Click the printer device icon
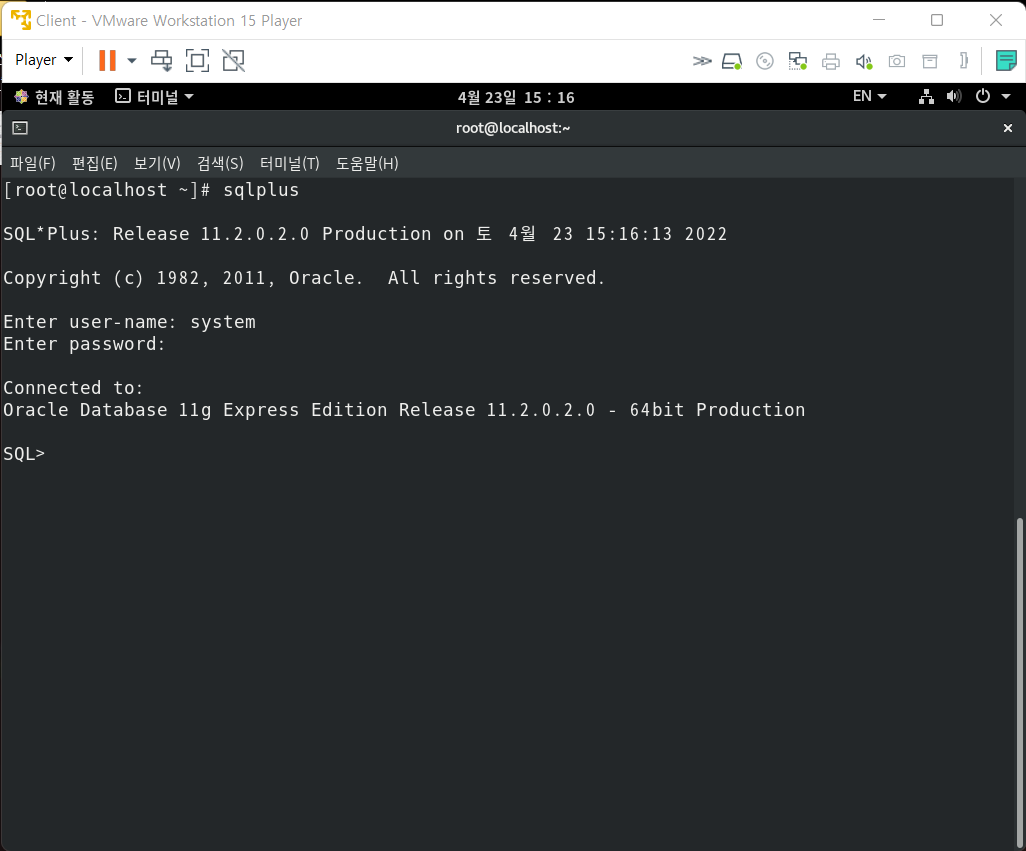This screenshot has width=1026, height=851. tap(831, 61)
